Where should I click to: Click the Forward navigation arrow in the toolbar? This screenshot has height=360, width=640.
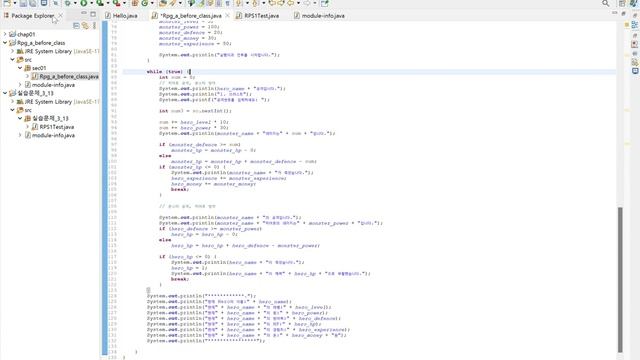[x=307, y=3]
